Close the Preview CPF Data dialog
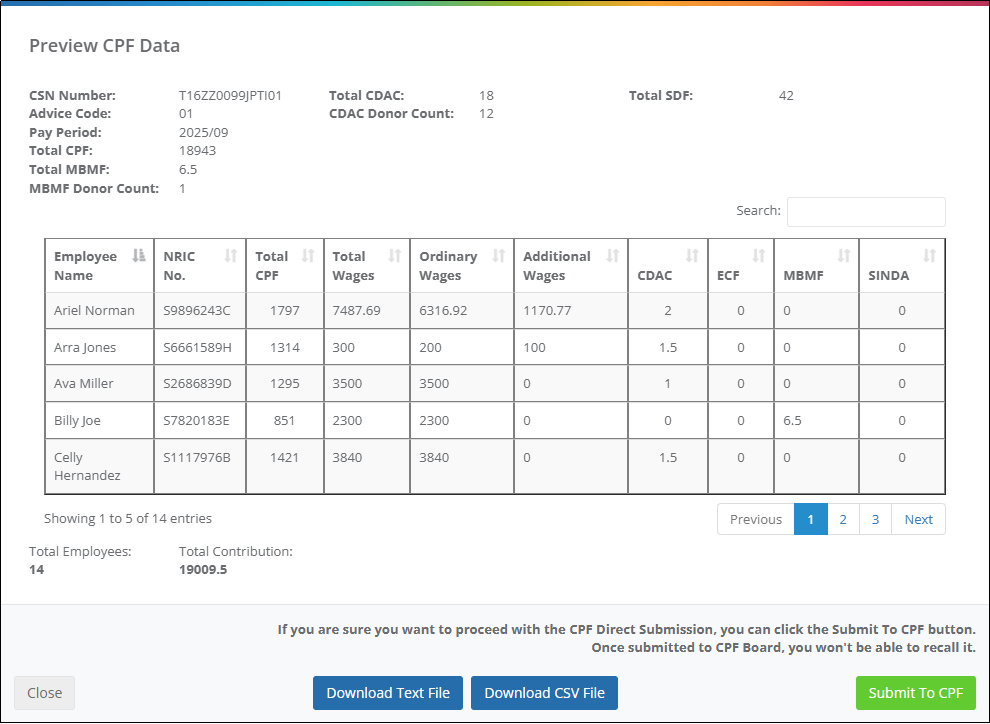The width and height of the screenshot is (990, 724). [x=44, y=693]
